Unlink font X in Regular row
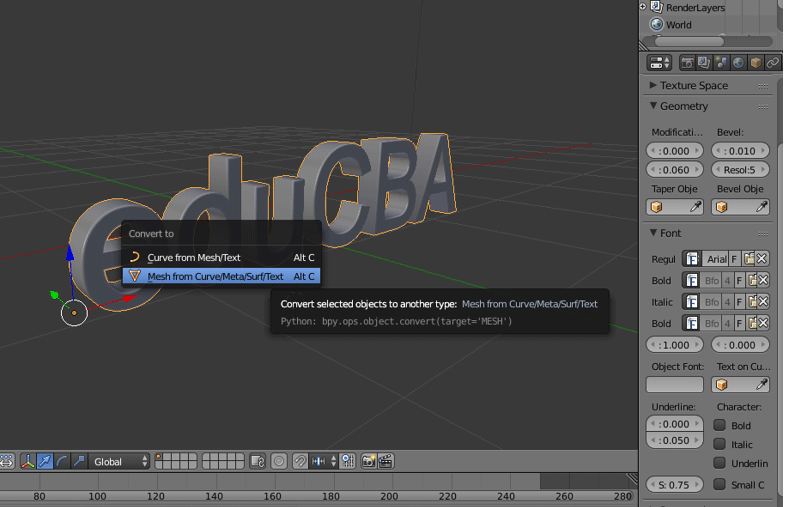The width and height of the screenshot is (786, 507). coord(762,259)
